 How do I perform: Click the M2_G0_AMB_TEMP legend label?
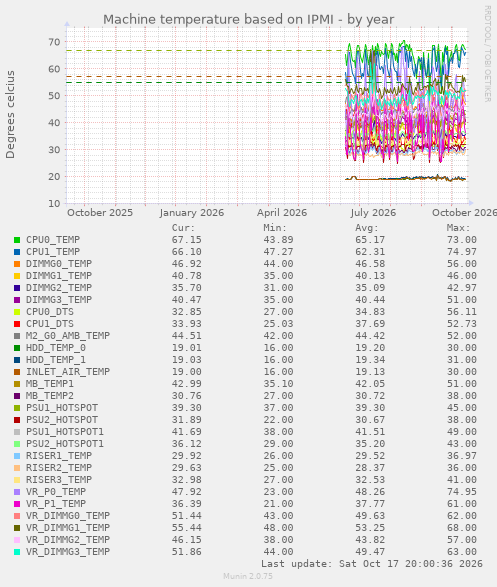[68, 336]
